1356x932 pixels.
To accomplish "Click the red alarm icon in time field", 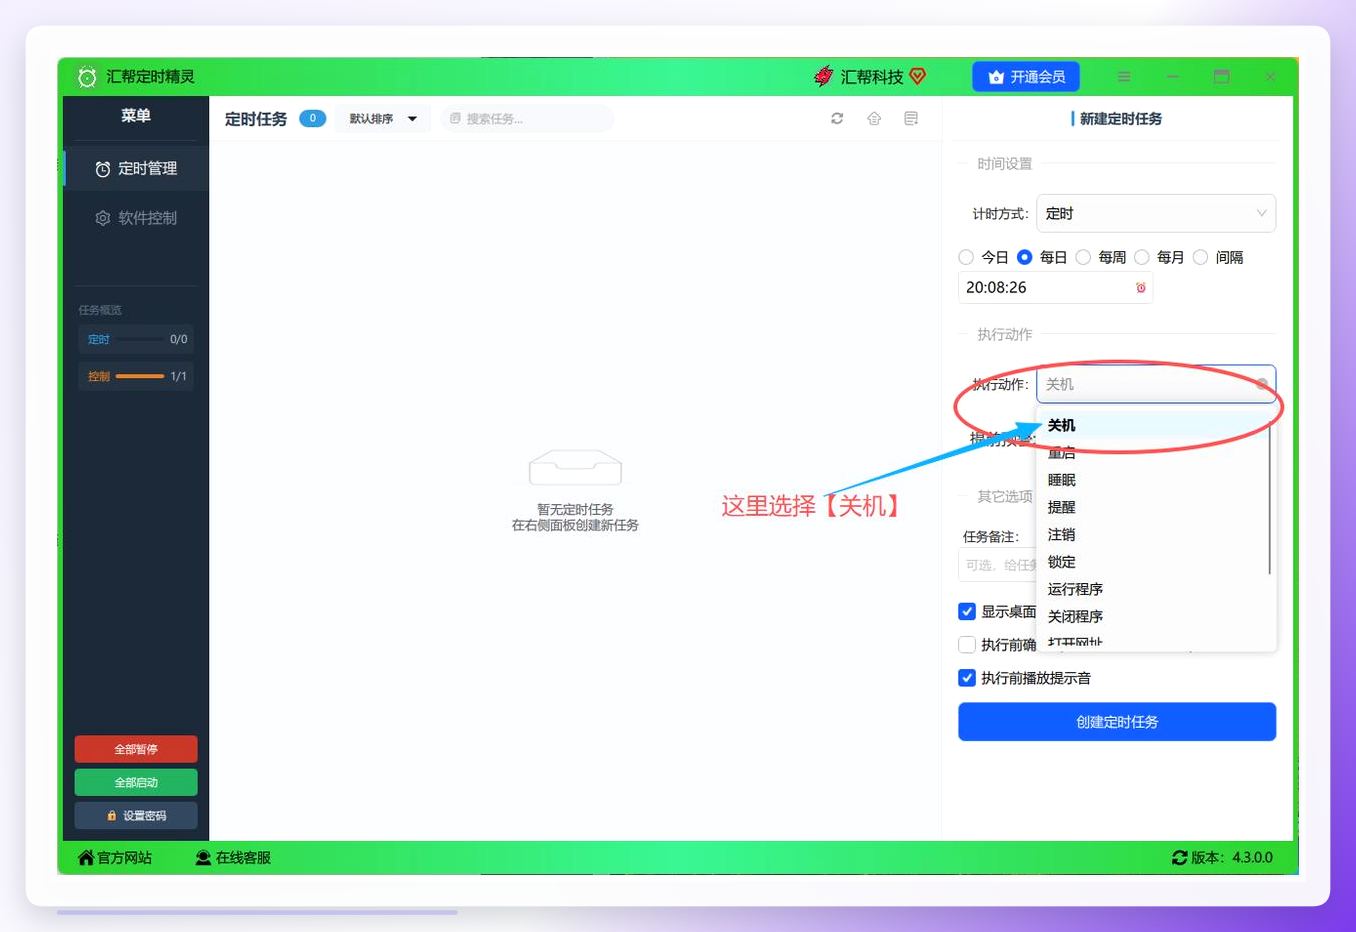I will click(x=1140, y=288).
